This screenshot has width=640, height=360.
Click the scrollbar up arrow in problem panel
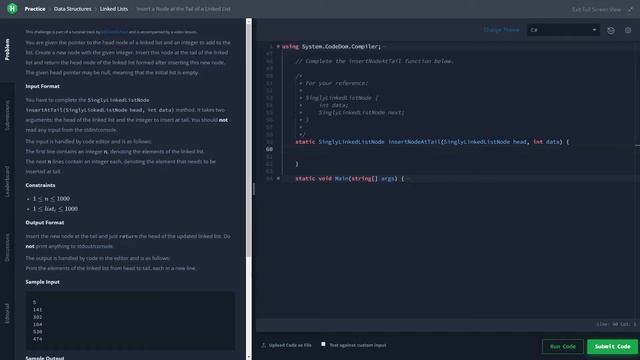249,21
